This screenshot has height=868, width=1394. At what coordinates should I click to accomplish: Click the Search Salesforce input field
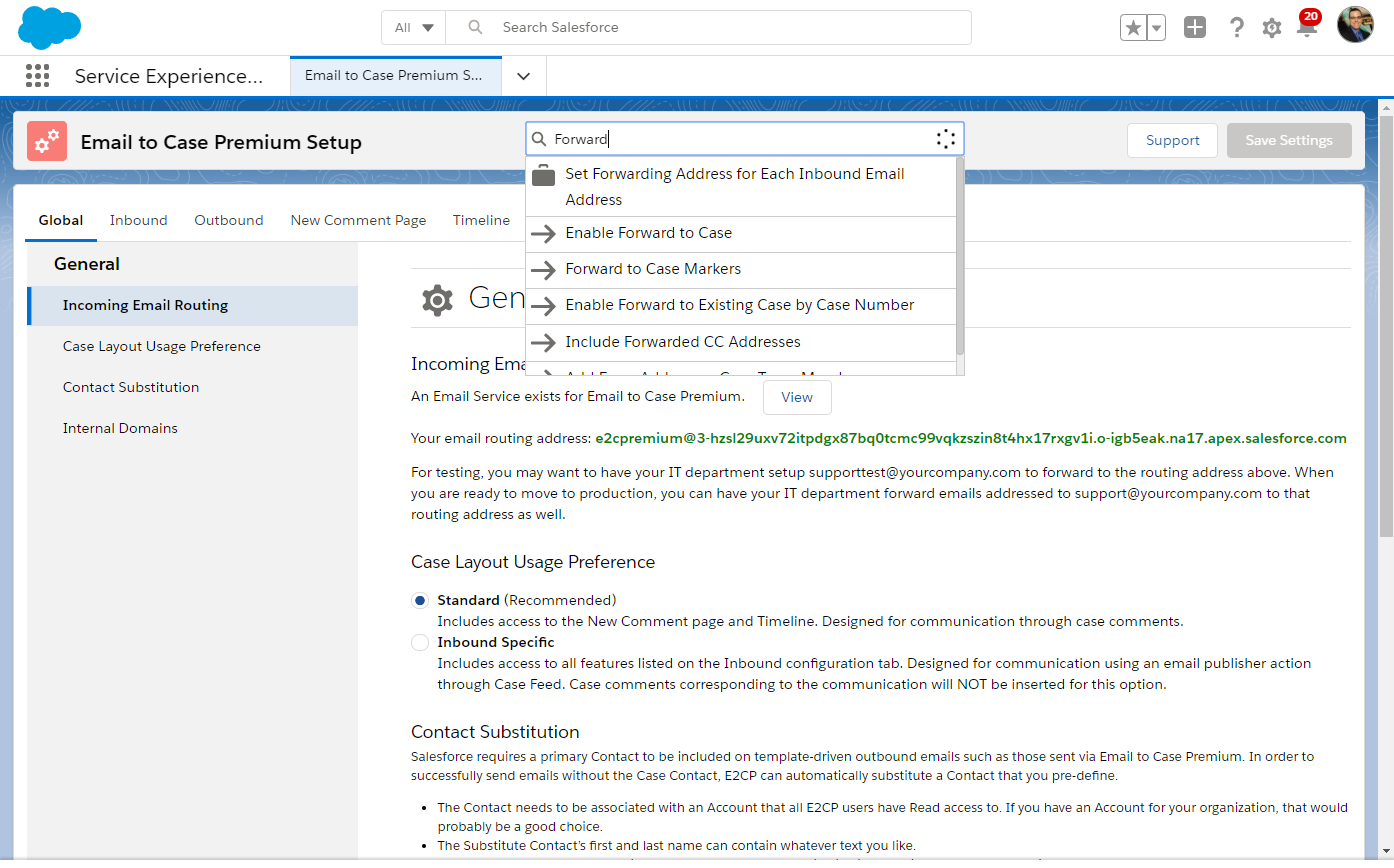(x=708, y=28)
